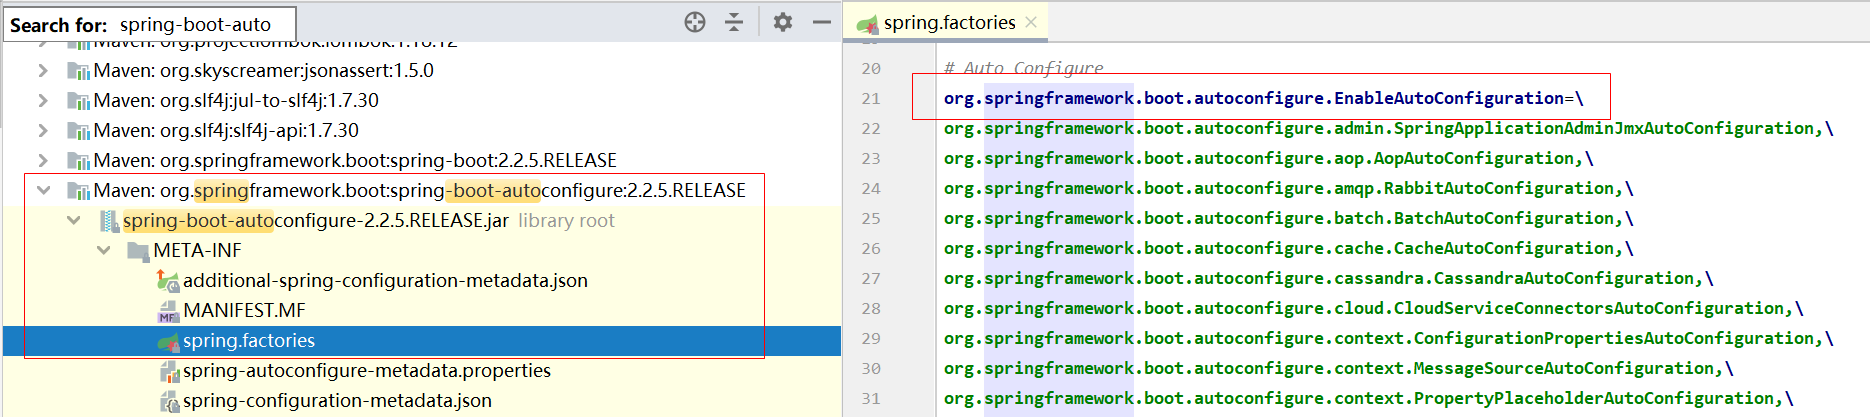Select spring.factories in the project tree

pos(422,340)
